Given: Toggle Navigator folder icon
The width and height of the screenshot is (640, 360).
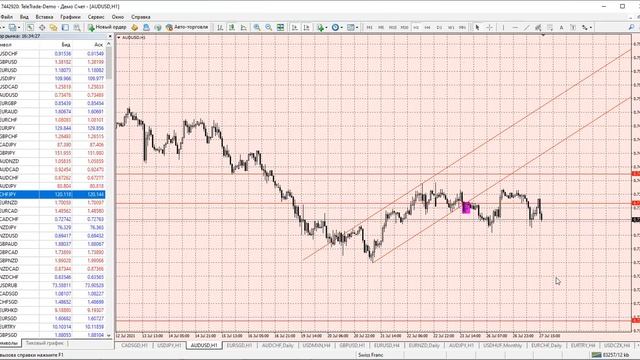Looking at the screenshot, I should point(53,27).
